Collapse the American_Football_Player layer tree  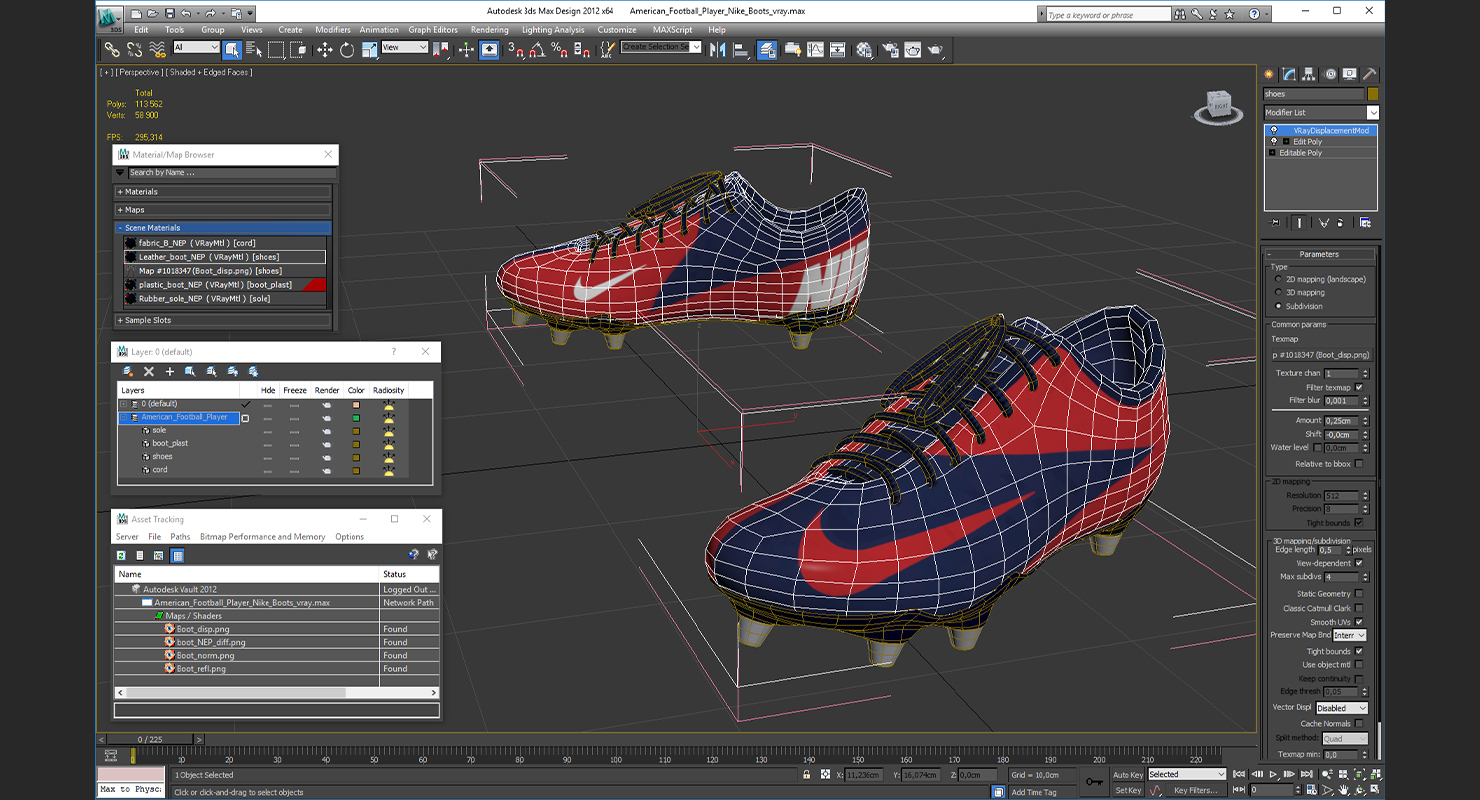[x=124, y=417]
